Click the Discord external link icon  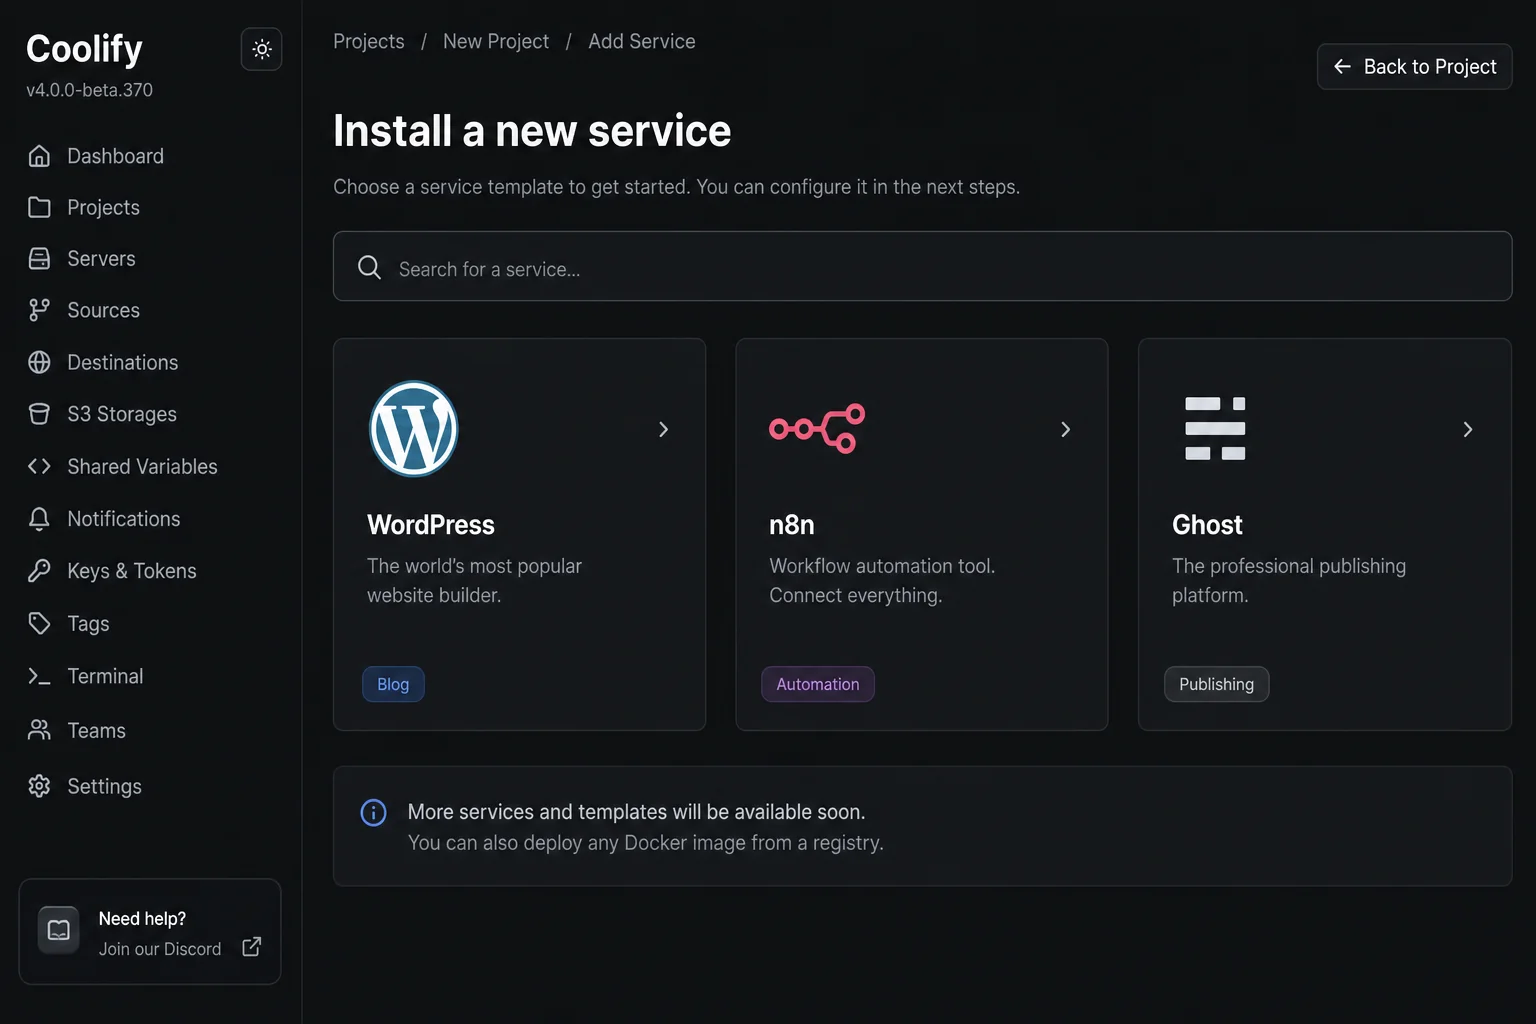pyautogui.click(x=252, y=947)
